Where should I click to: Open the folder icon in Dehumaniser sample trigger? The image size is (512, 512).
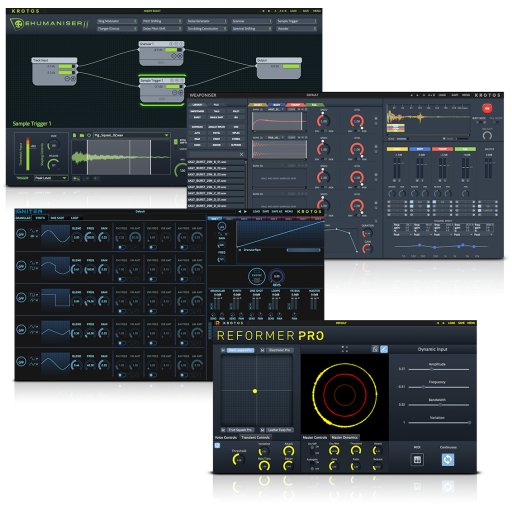pos(82,135)
